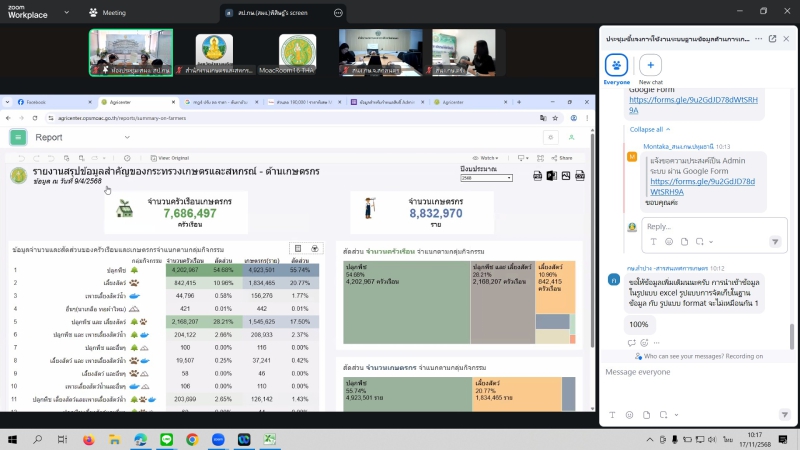Viewport: 800px width, 450px height.
Task: Pop out the Zoom chat panel
Action: pyautogui.click(x=773, y=38)
